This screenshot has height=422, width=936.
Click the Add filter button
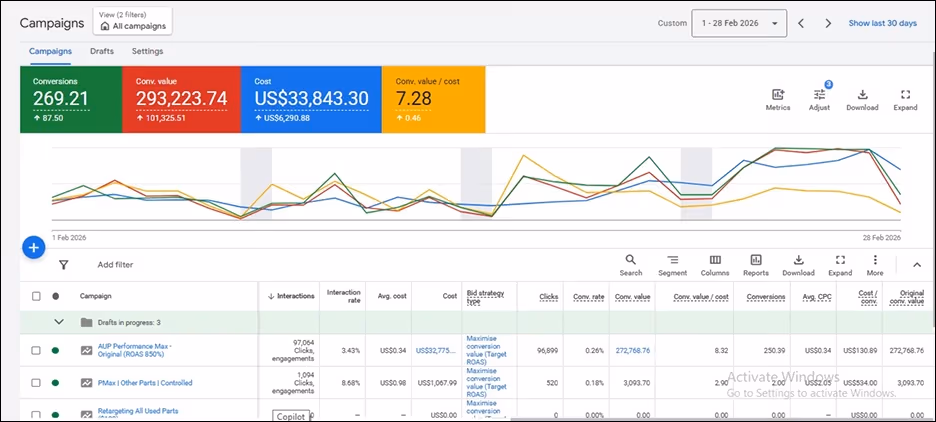tap(115, 265)
